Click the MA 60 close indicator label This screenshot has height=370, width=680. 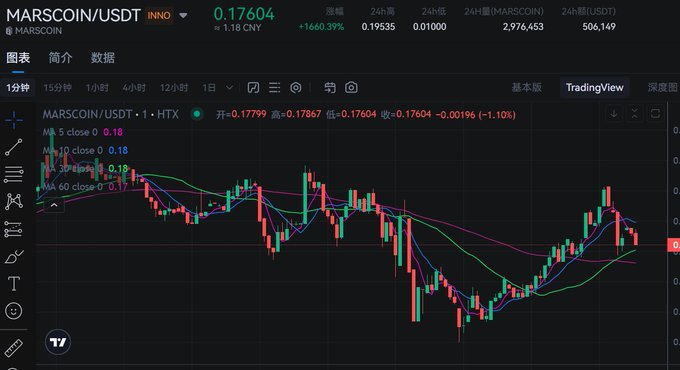(73, 187)
